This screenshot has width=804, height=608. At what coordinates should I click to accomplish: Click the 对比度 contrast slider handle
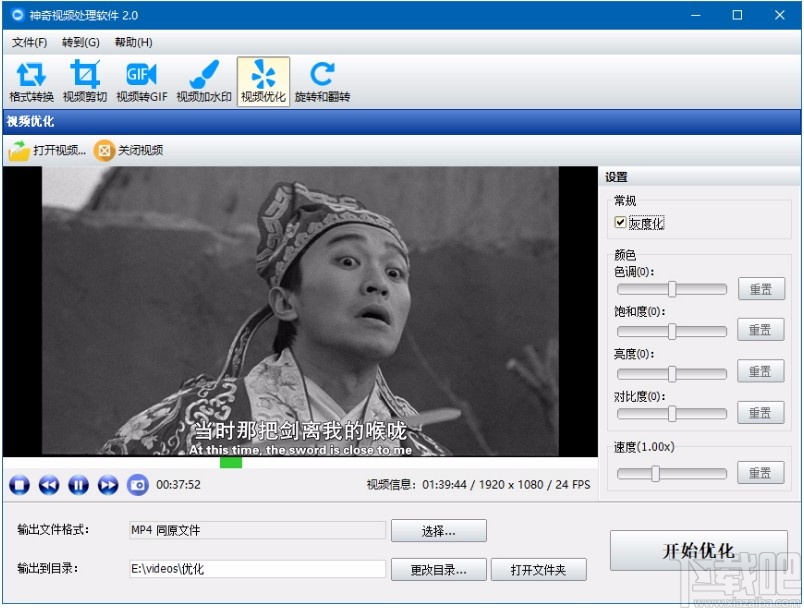(672, 413)
